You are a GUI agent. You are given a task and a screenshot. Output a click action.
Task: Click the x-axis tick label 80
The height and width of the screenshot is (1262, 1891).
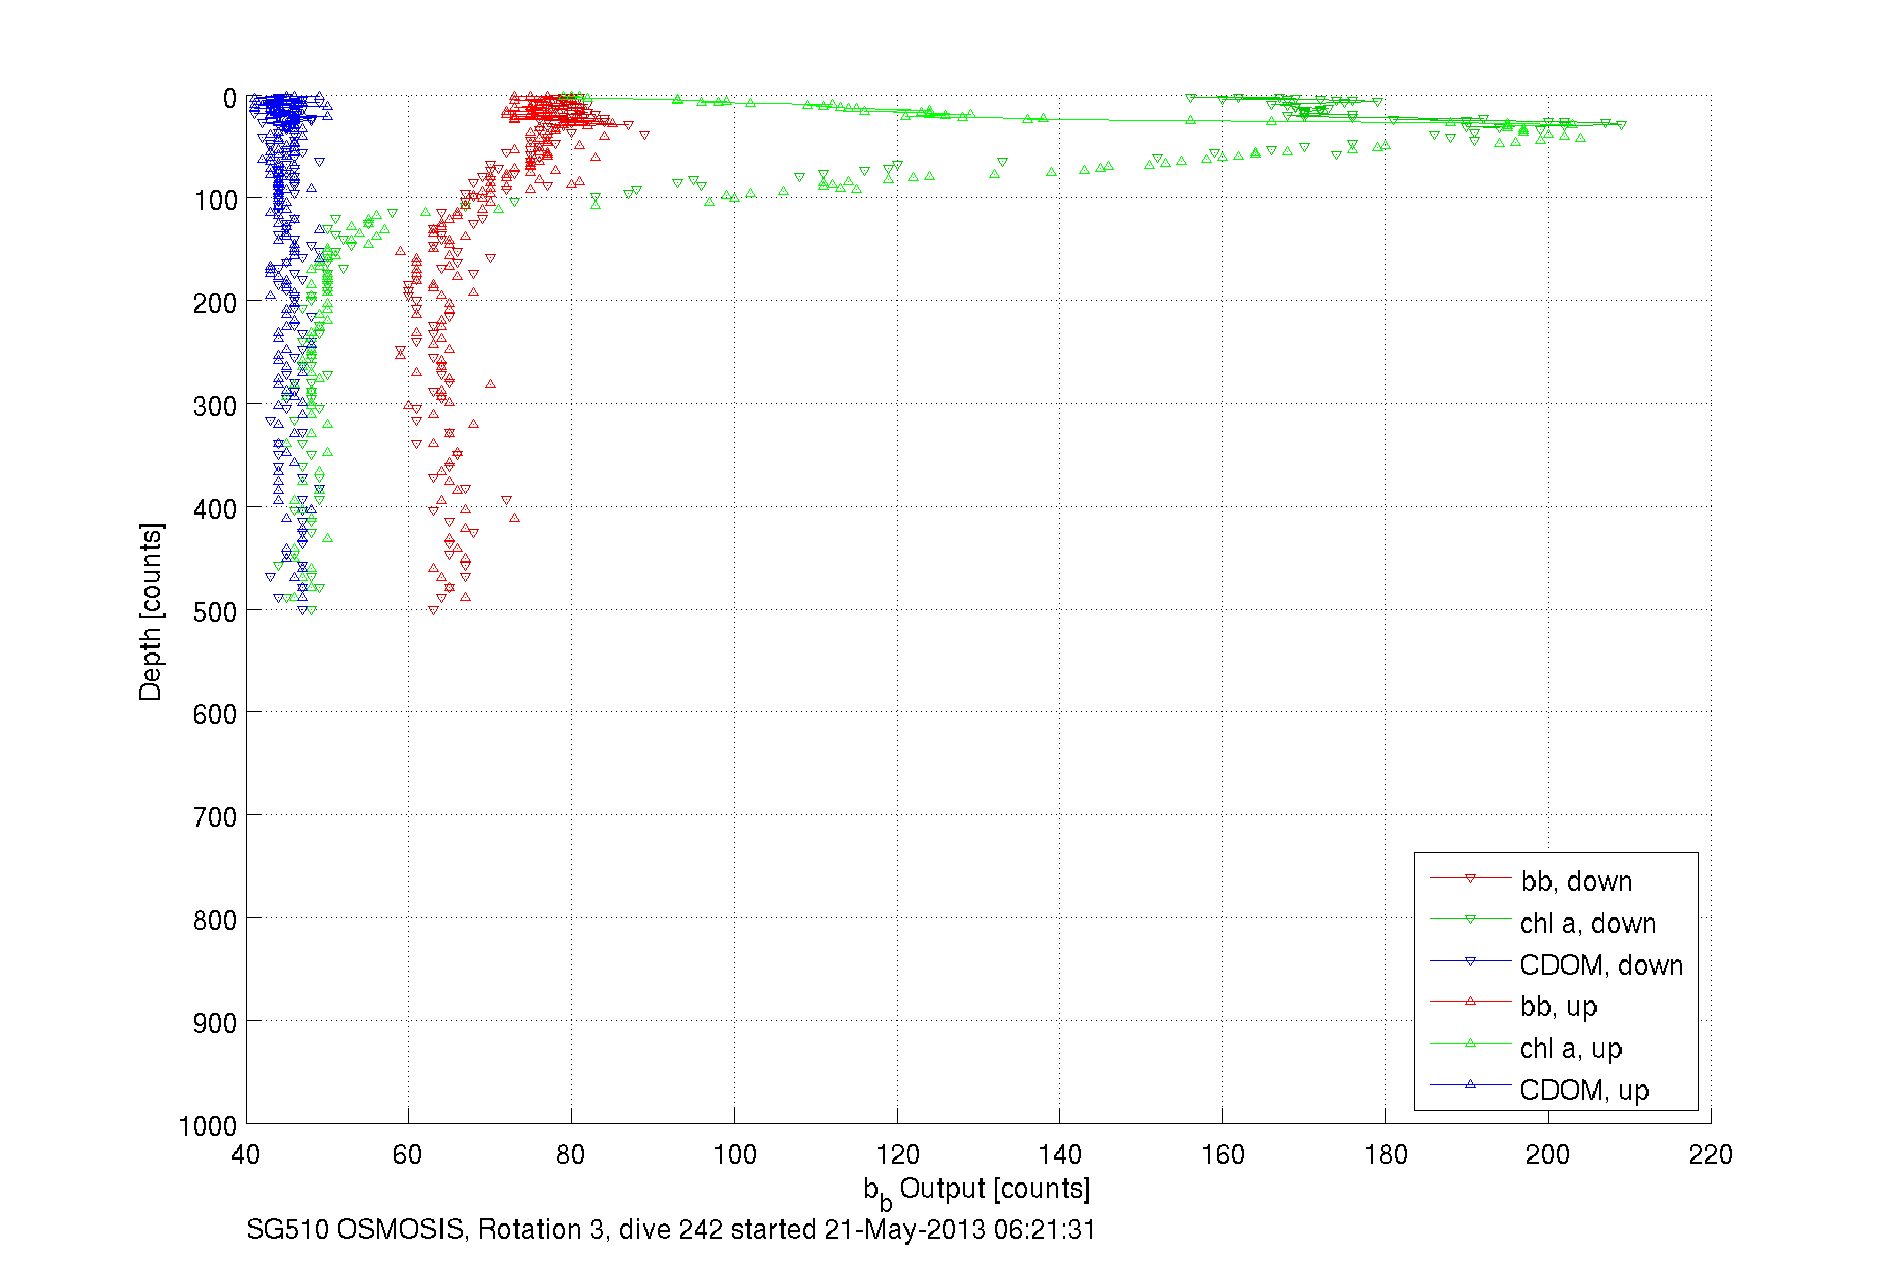point(571,1155)
